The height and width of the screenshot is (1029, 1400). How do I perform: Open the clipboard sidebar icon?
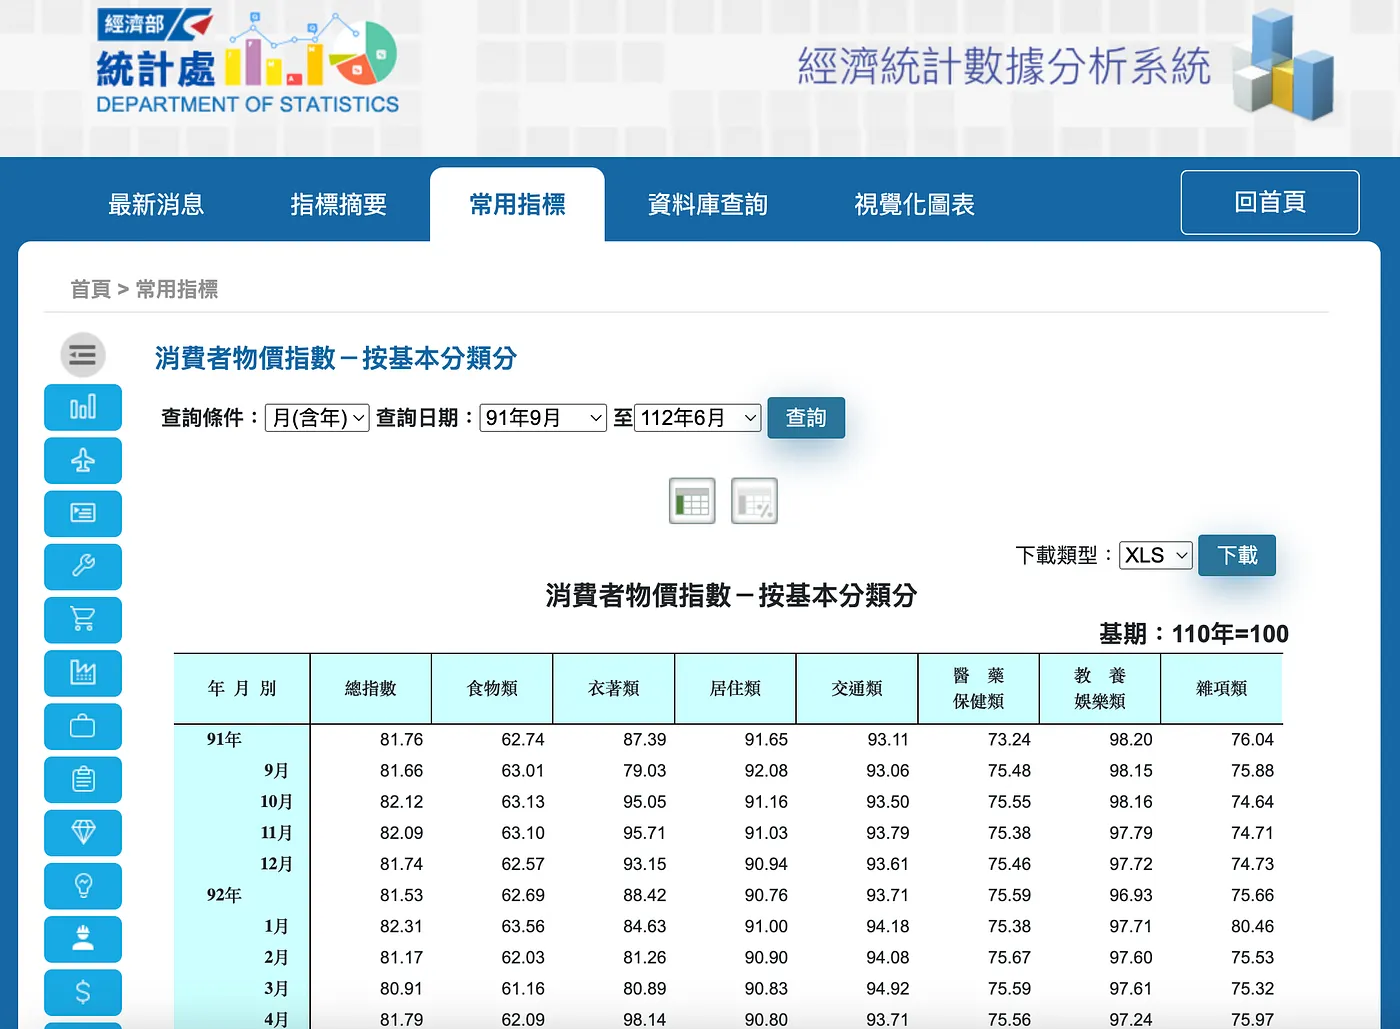click(x=83, y=779)
